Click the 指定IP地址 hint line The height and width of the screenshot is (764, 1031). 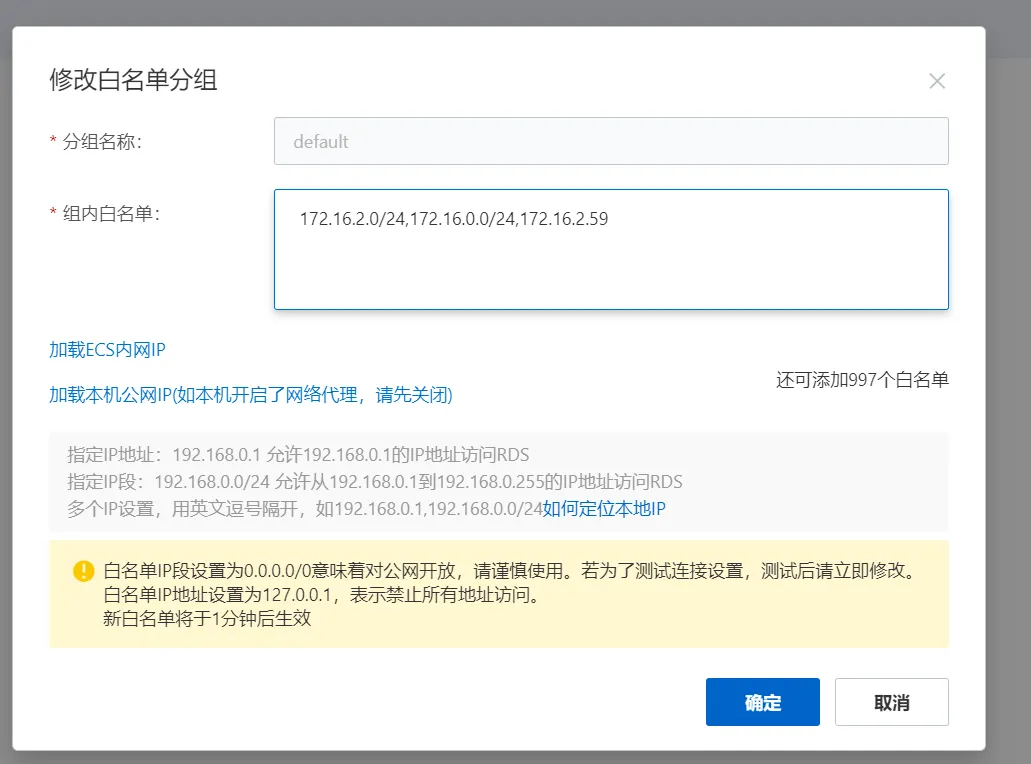pyautogui.click(x=298, y=455)
